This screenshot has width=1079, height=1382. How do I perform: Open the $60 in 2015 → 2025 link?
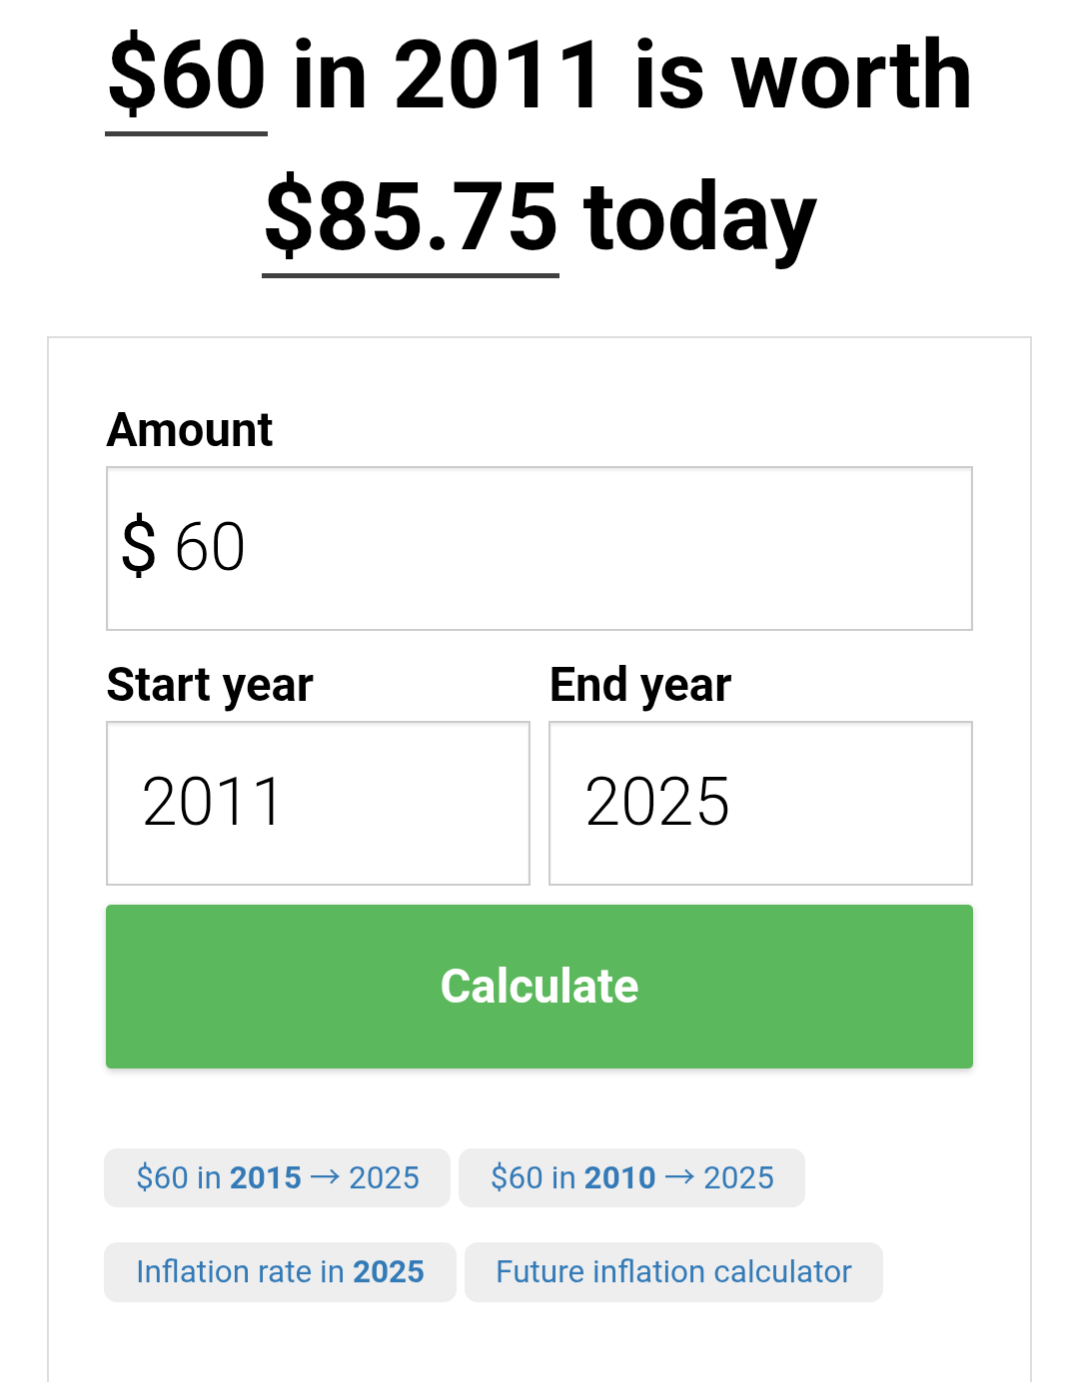[277, 1178]
